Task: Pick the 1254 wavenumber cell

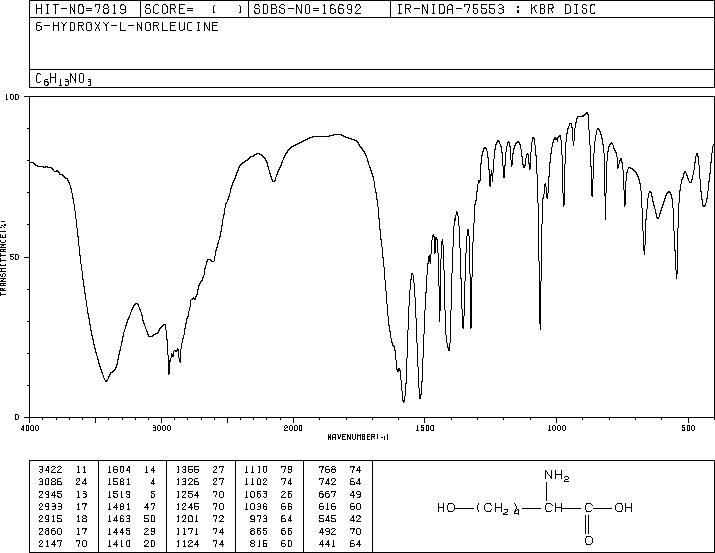Action: 187,494
